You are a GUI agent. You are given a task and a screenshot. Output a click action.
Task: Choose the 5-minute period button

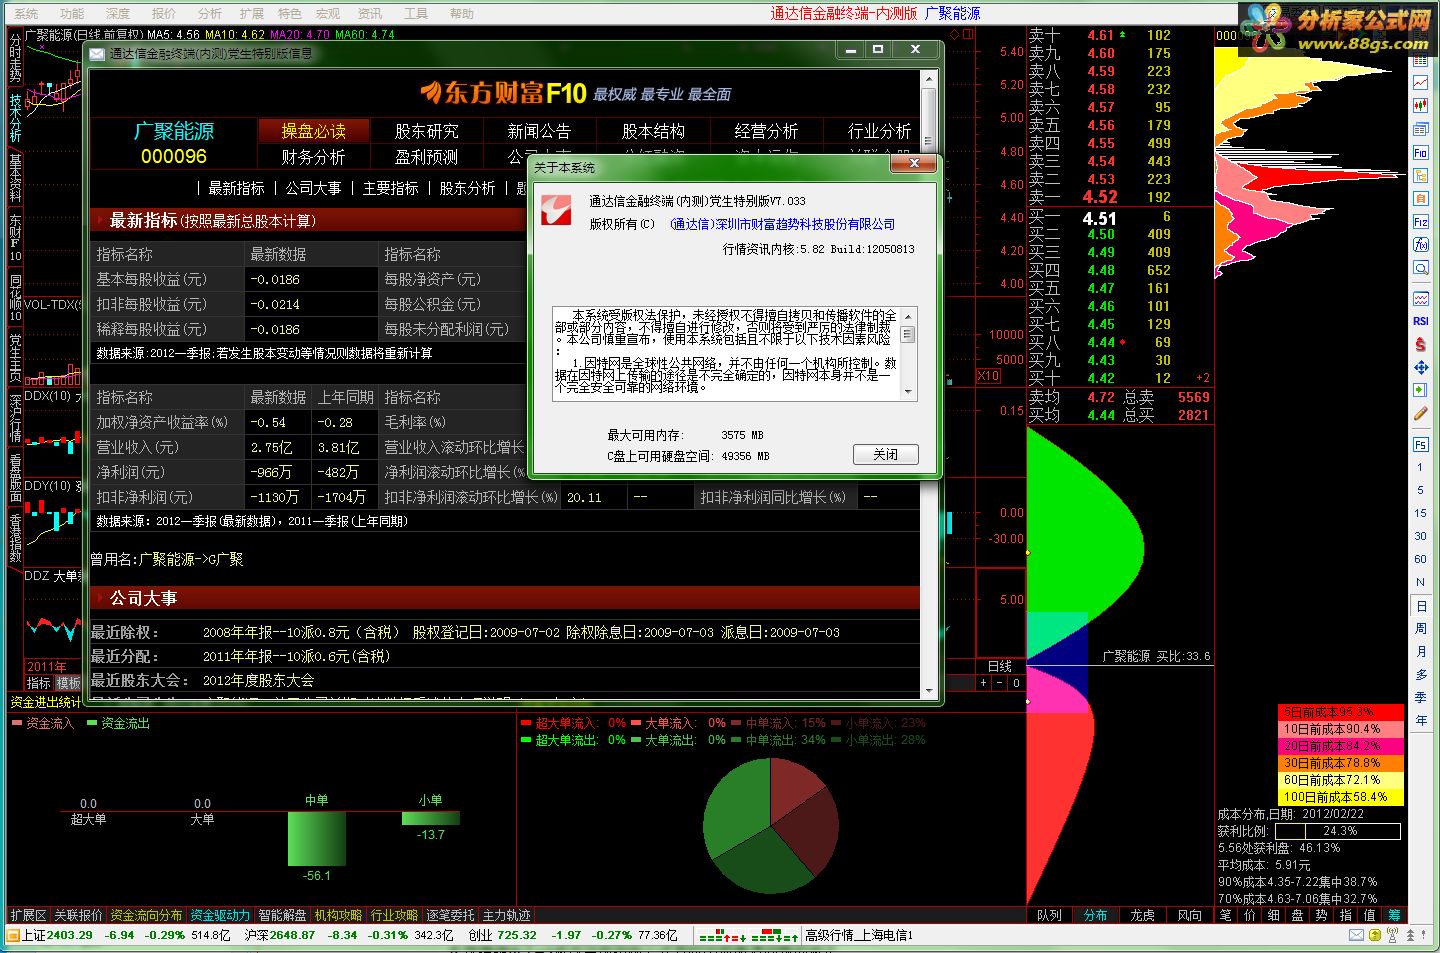[x=1420, y=490]
